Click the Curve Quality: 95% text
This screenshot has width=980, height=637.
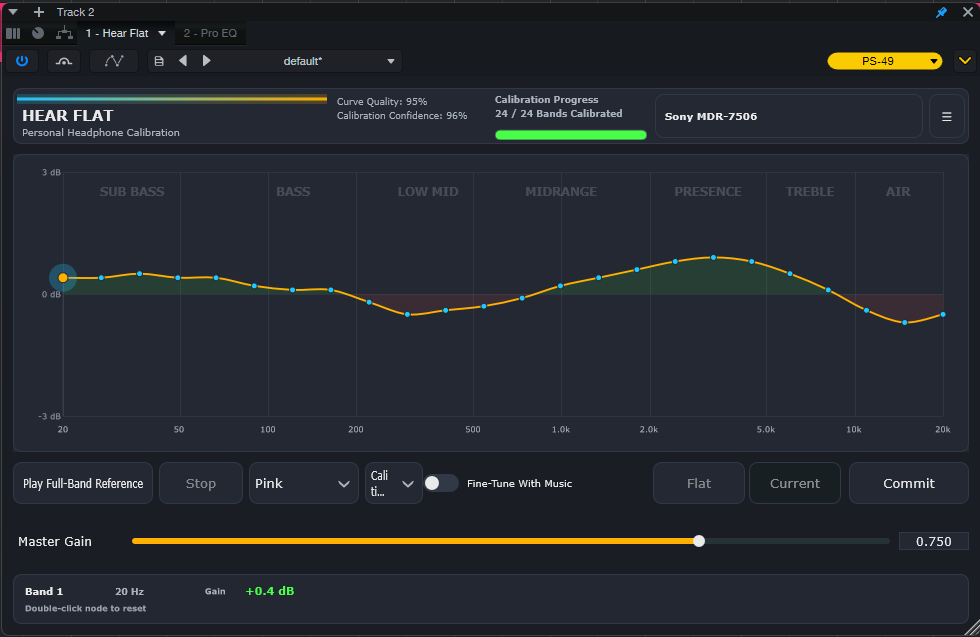point(382,101)
